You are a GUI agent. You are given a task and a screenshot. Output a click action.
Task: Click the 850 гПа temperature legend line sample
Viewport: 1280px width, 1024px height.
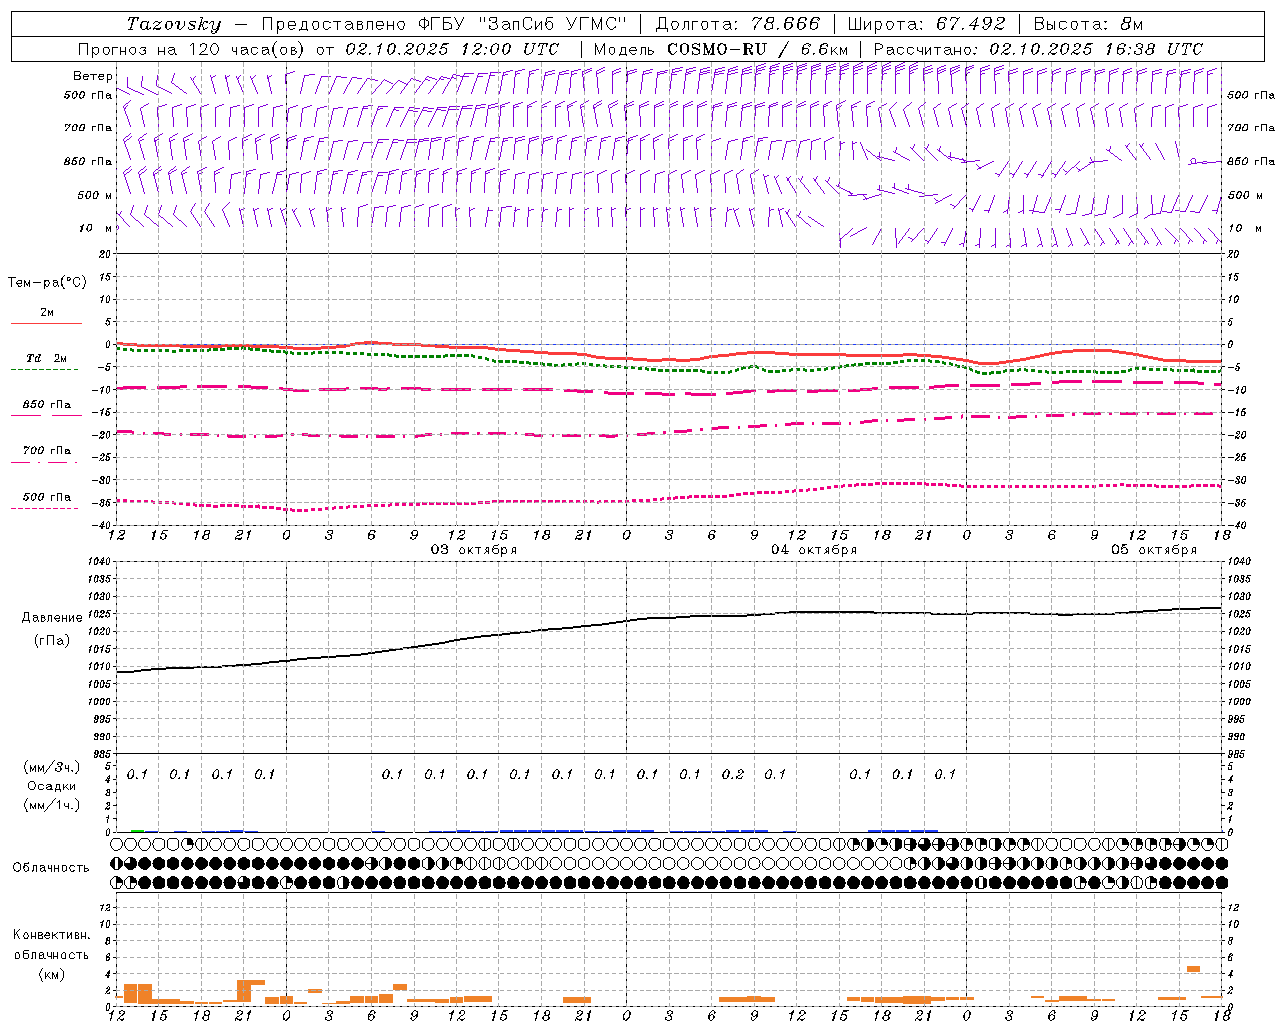[x=45, y=416]
